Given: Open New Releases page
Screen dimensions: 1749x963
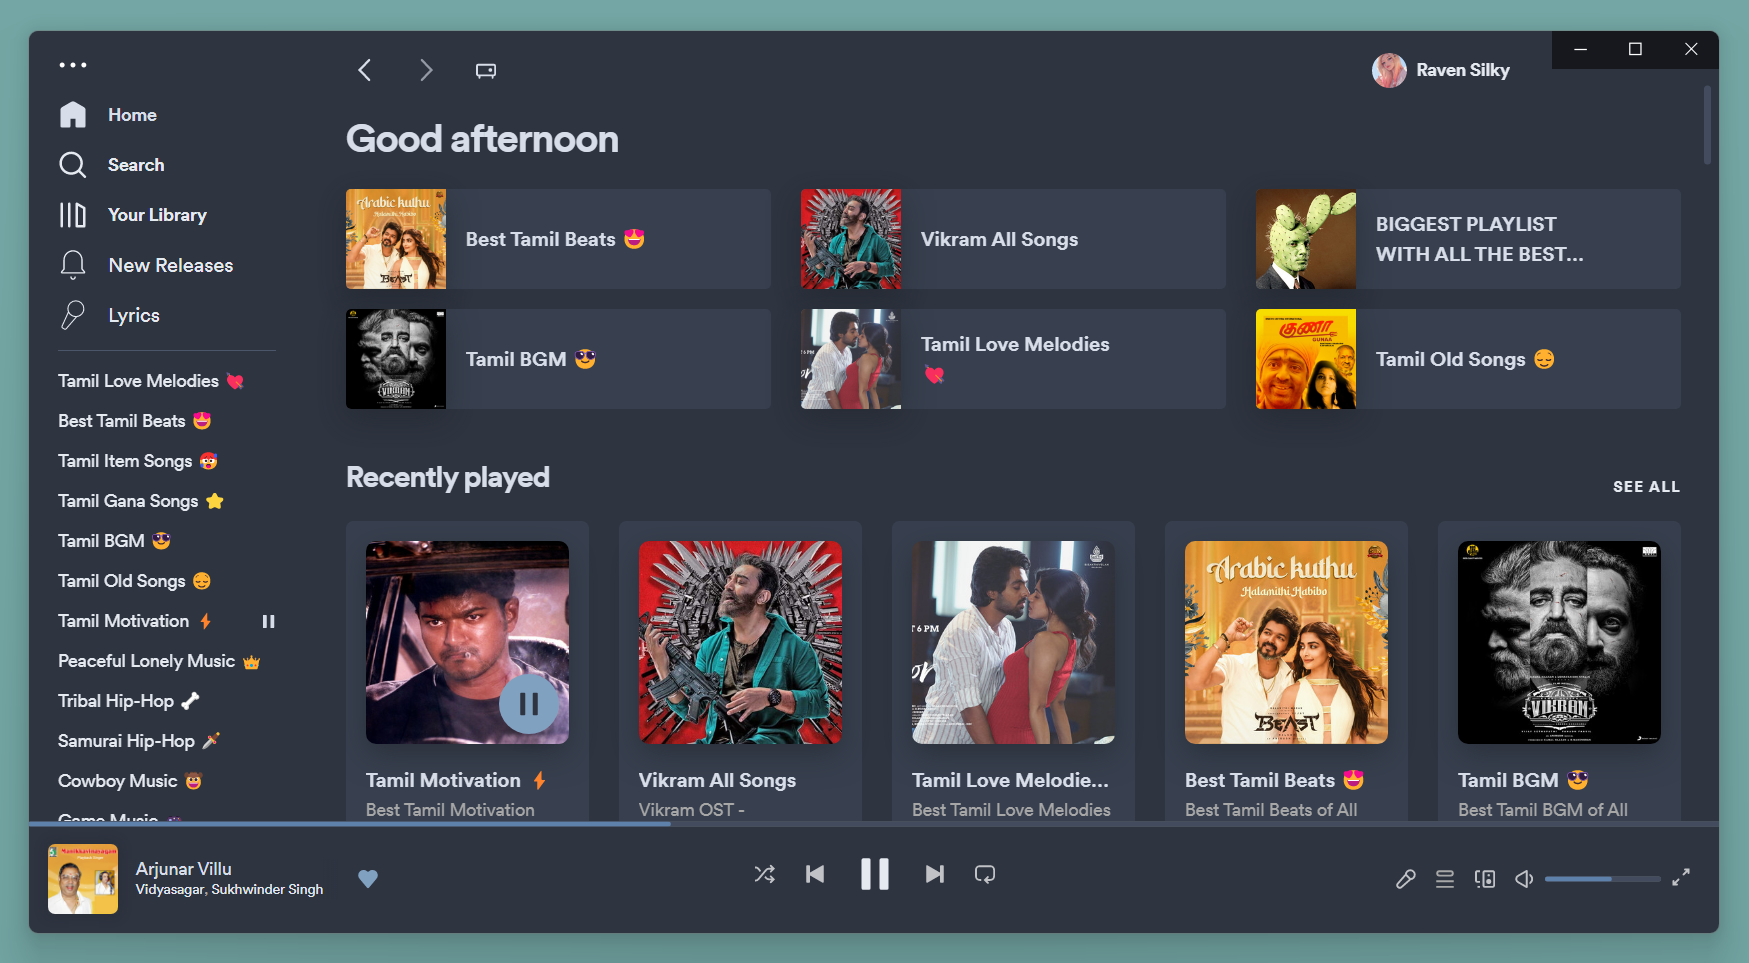Looking at the screenshot, I should pos(170,265).
